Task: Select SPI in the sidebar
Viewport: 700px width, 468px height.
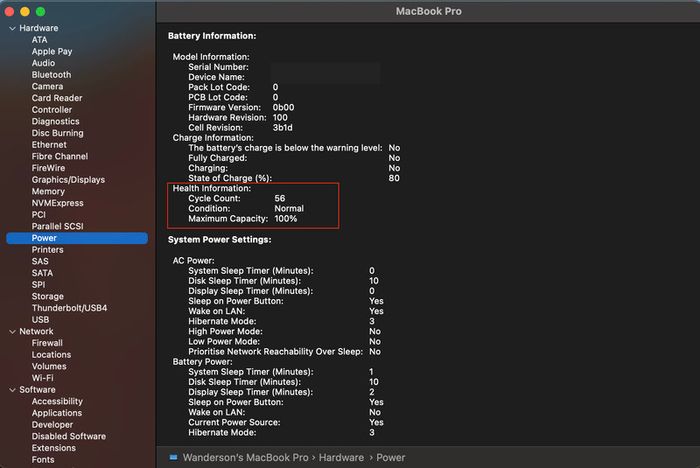Action: click(38, 284)
